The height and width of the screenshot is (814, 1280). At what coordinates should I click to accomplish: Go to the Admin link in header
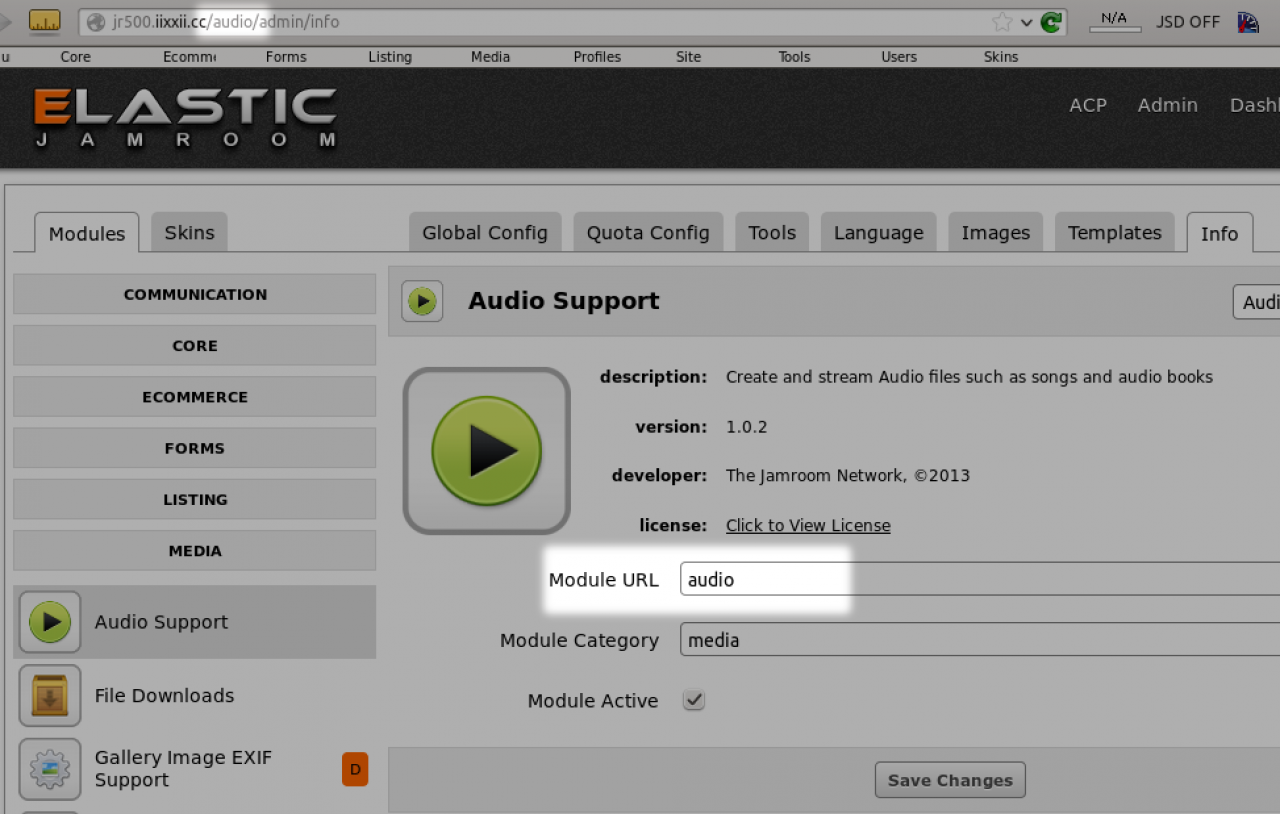pos(1167,105)
